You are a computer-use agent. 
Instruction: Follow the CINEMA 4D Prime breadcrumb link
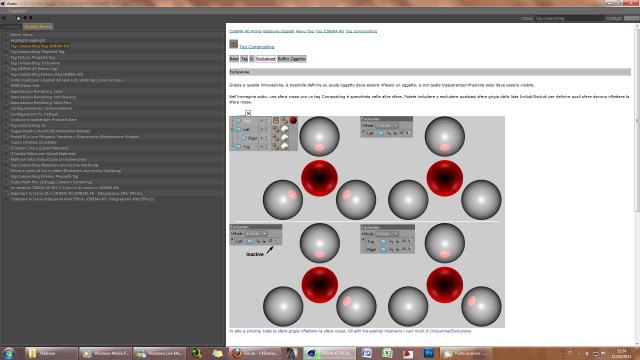click(x=245, y=31)
